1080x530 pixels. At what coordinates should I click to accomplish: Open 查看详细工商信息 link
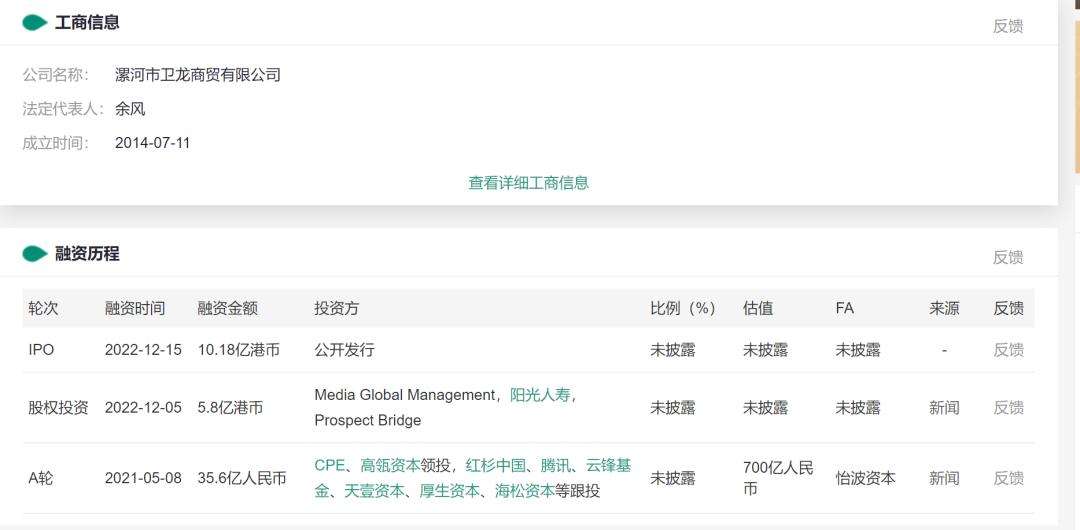pos(528,183)
